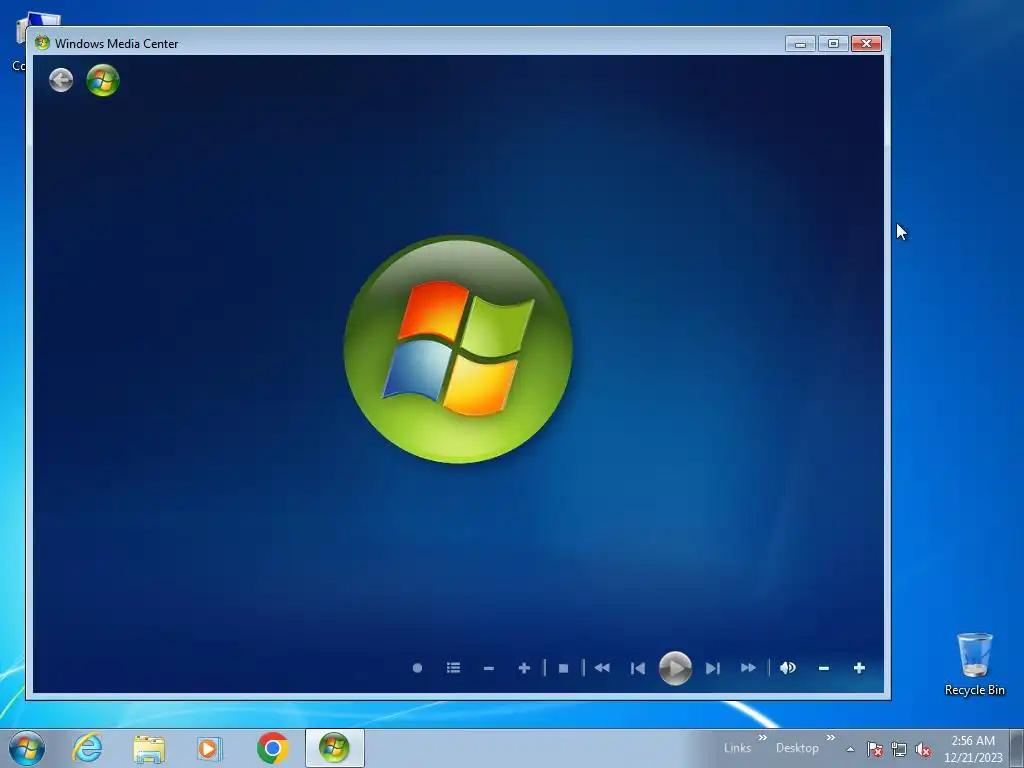The image size is (1024, 768).
Task: Select the Media Center taskbar button
Action: [334, 748]
